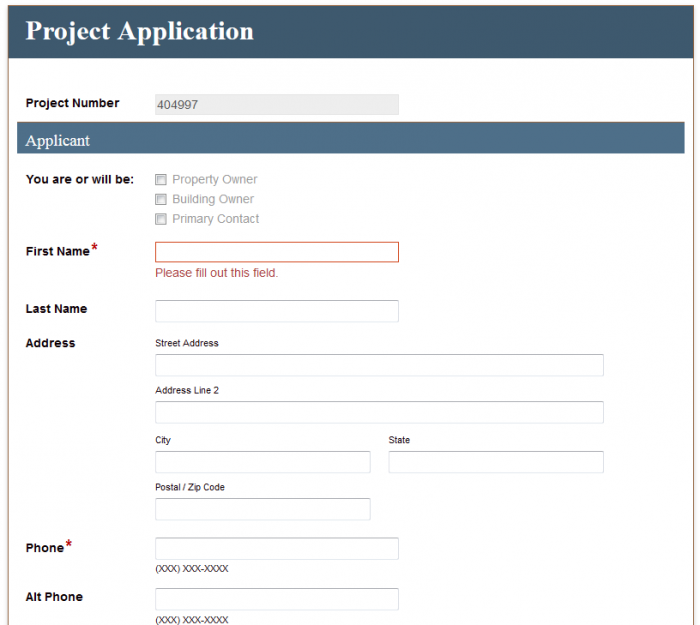This screenshot has height=625, width=700.
Task: Check the Building Owner checkbox
Action: tap(161, 199)
